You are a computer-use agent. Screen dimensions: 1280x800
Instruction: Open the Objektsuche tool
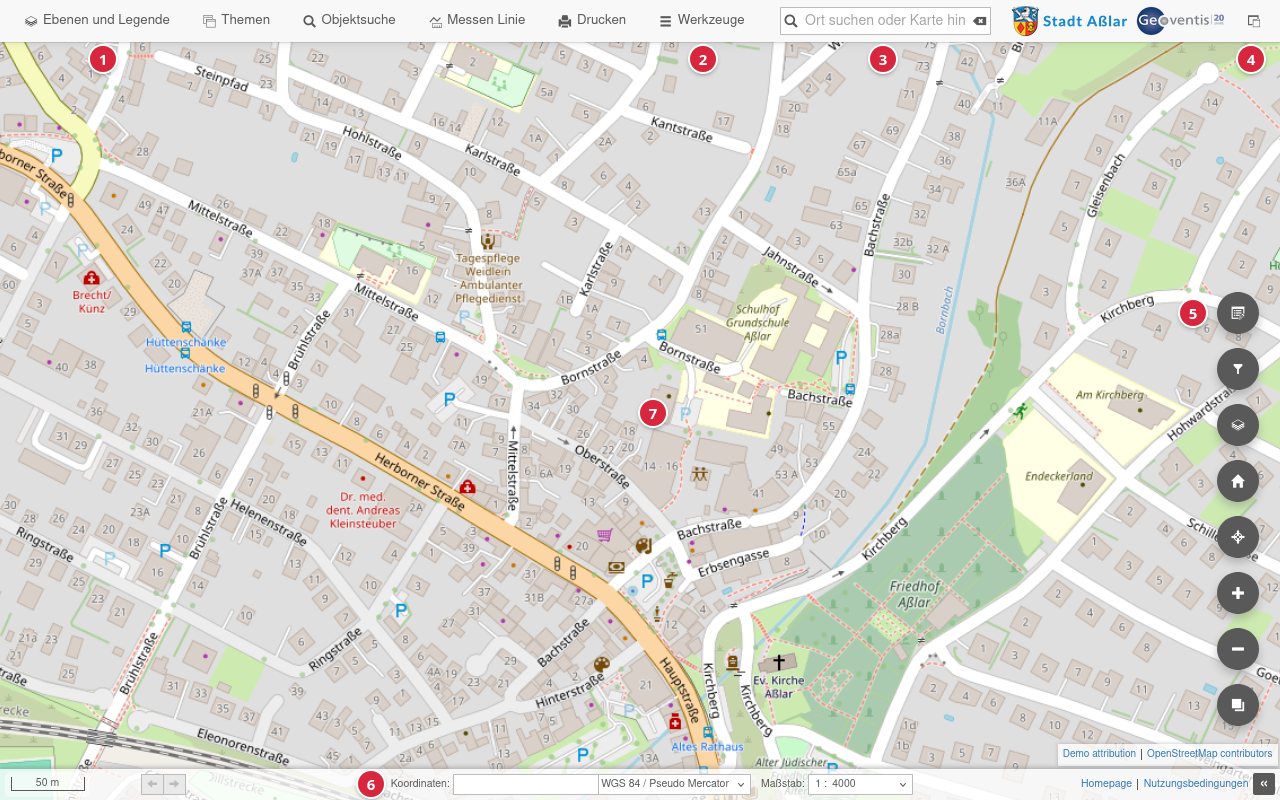click(349, 20)
